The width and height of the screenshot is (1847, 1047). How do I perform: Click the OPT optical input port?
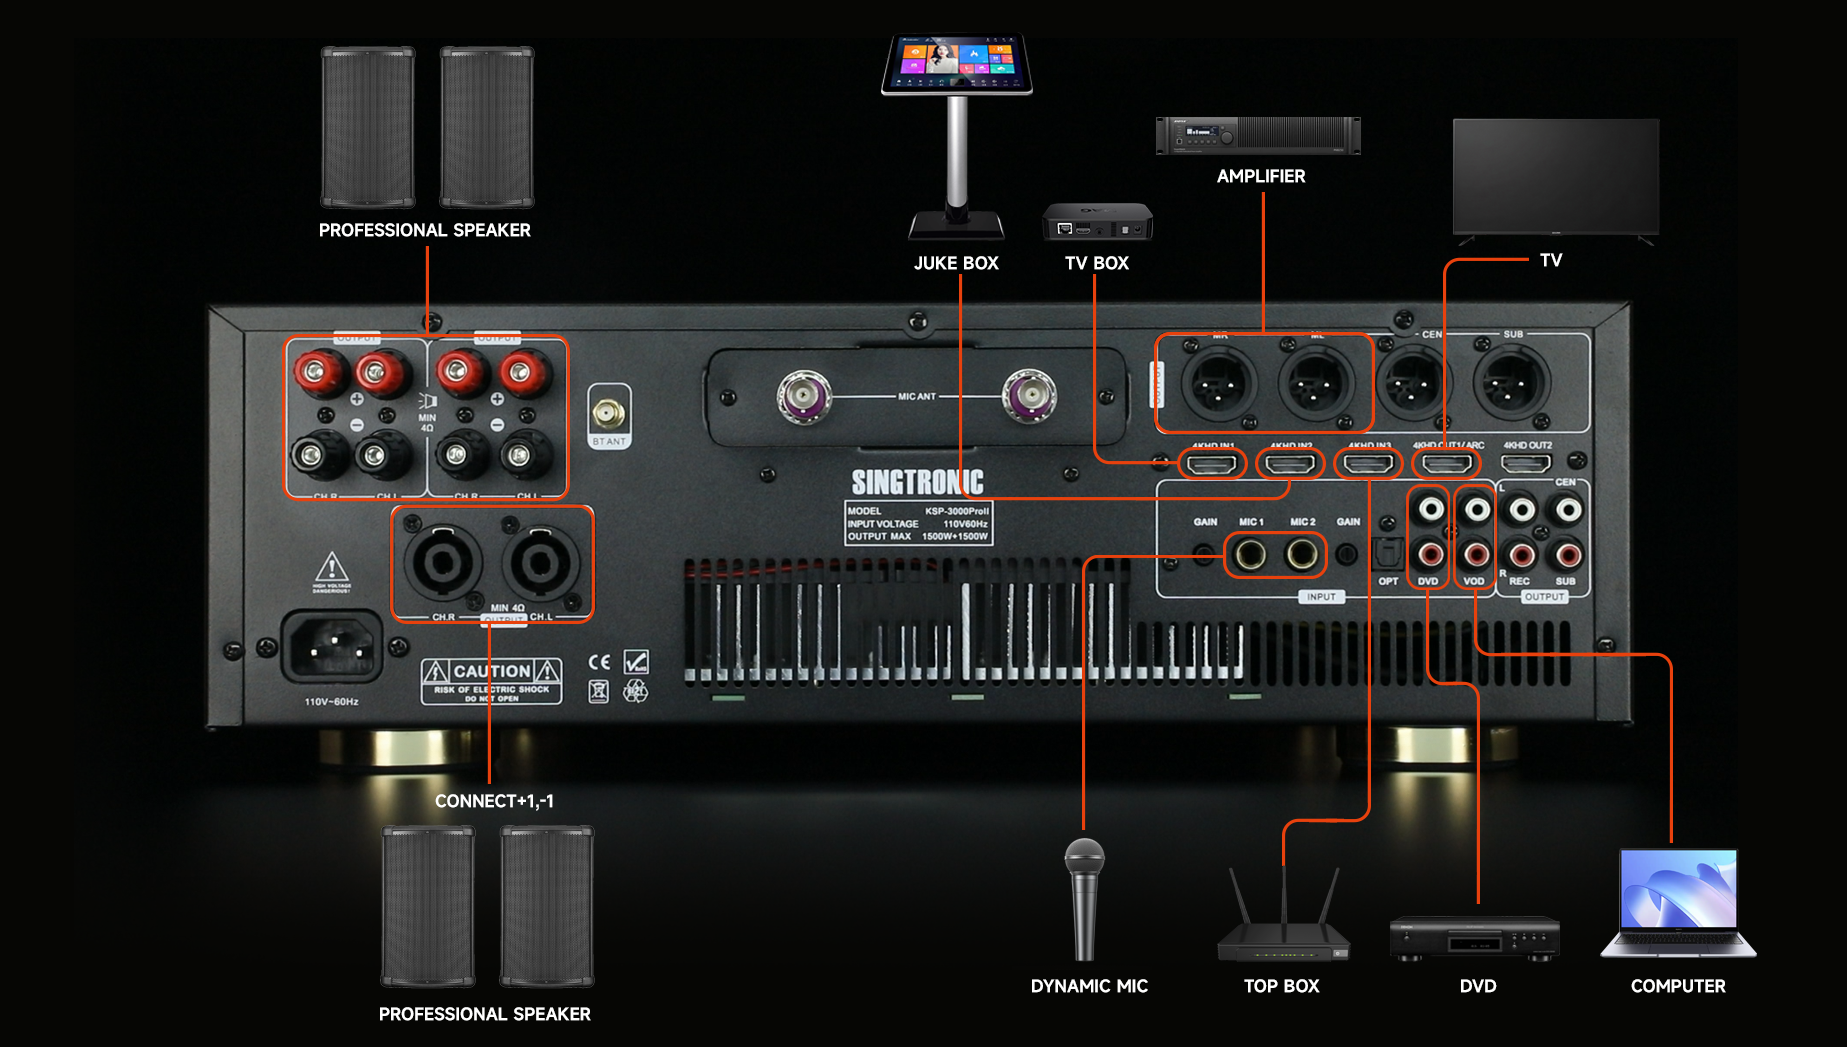[x=1388, y=552]
